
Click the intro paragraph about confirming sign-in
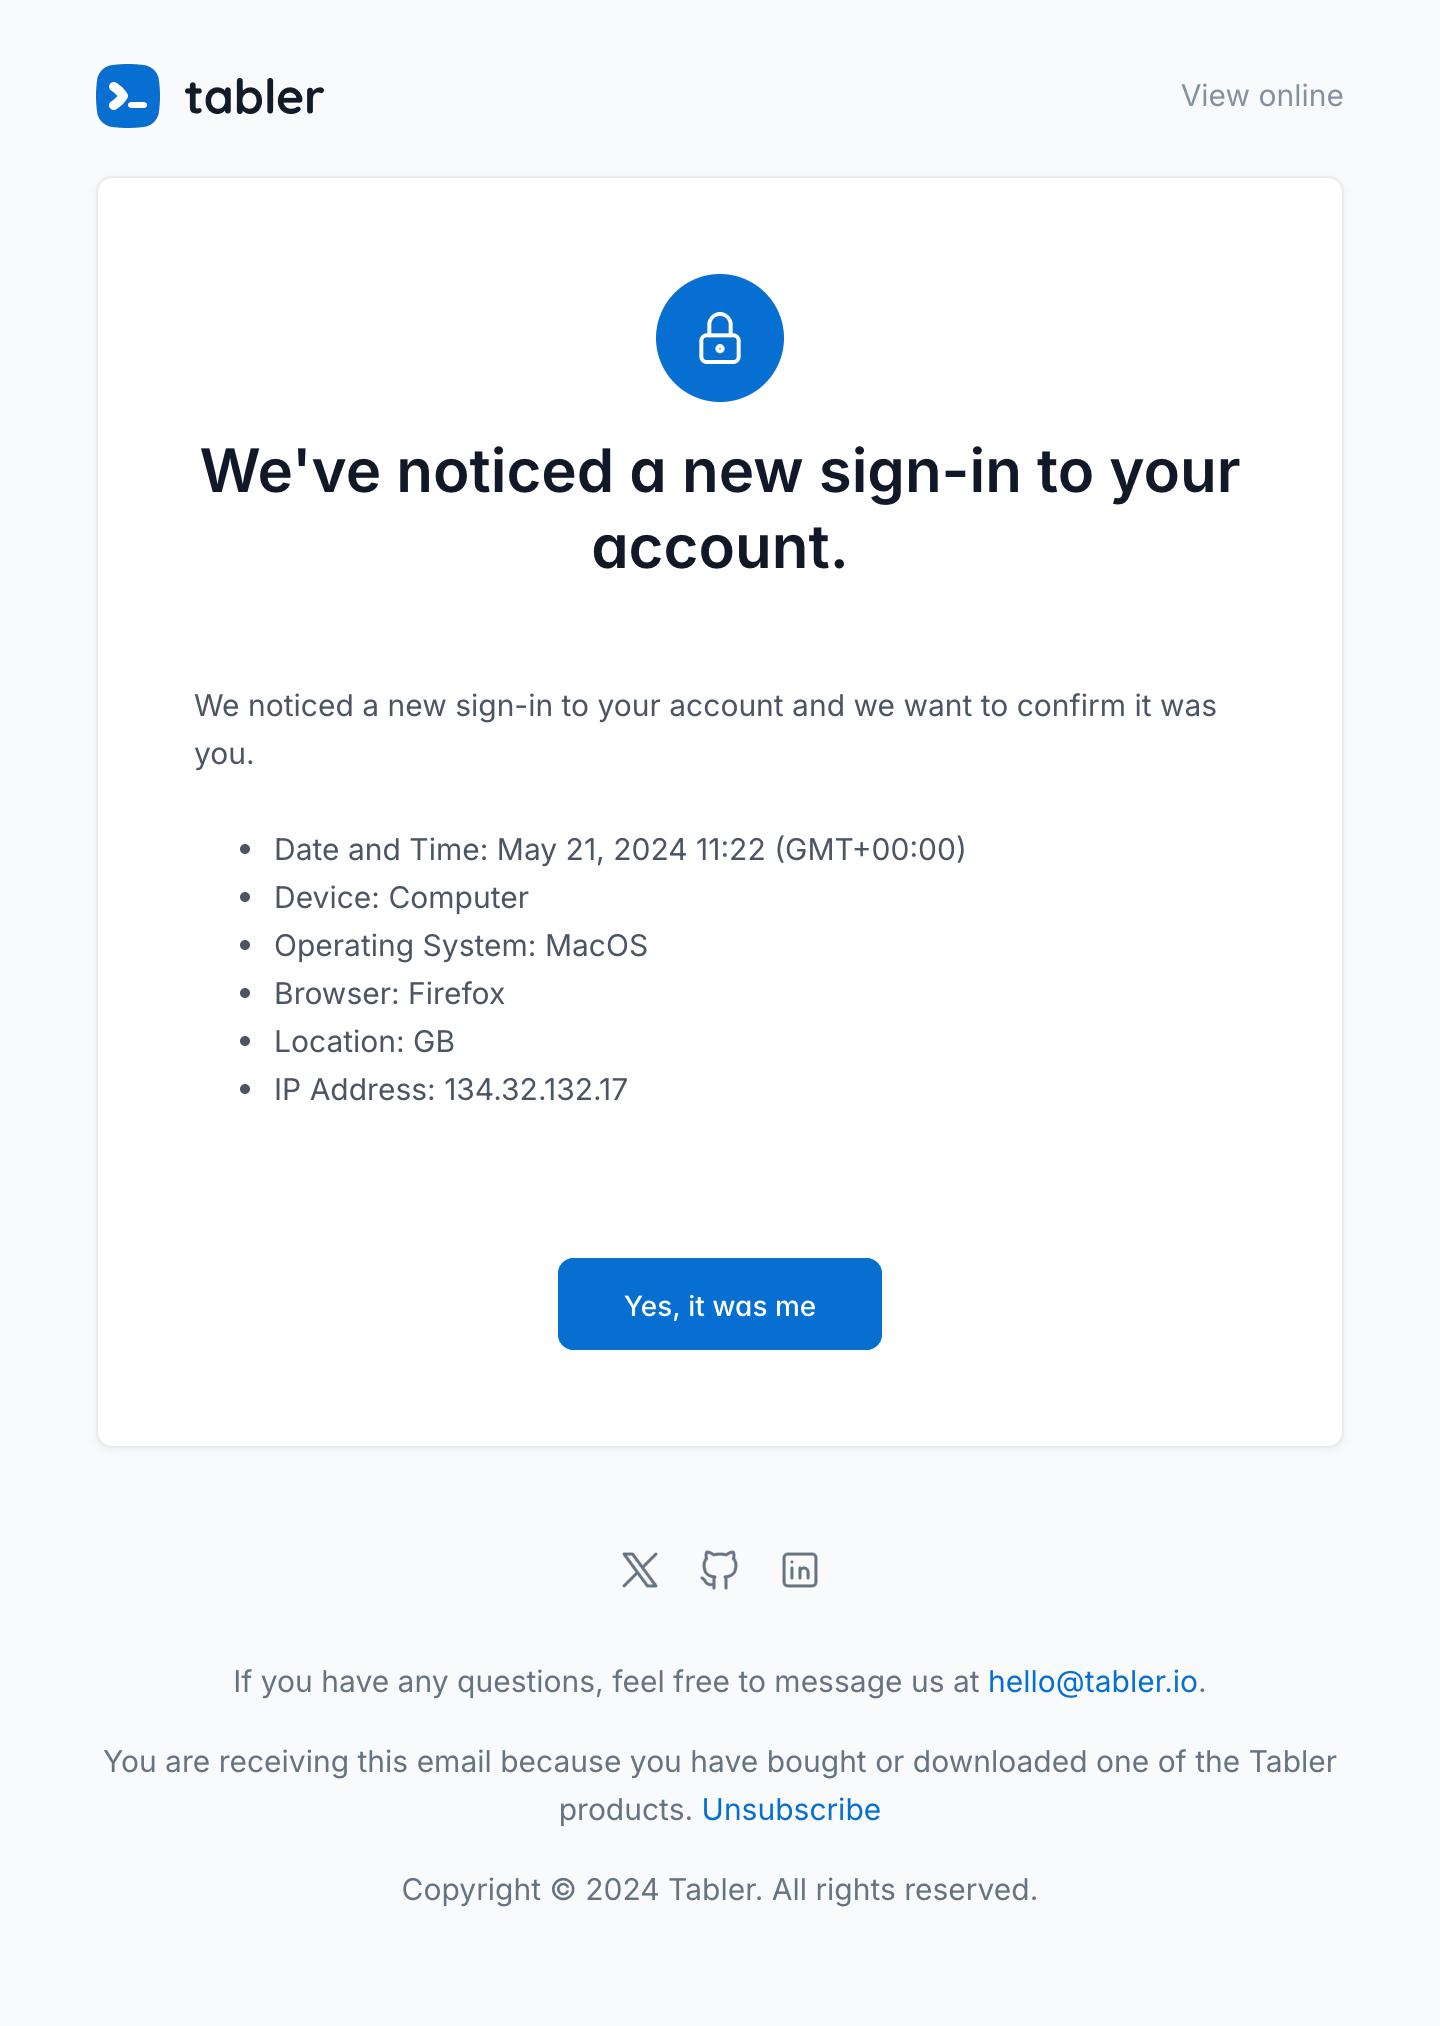pyautogui.click(x=704, y=729)
